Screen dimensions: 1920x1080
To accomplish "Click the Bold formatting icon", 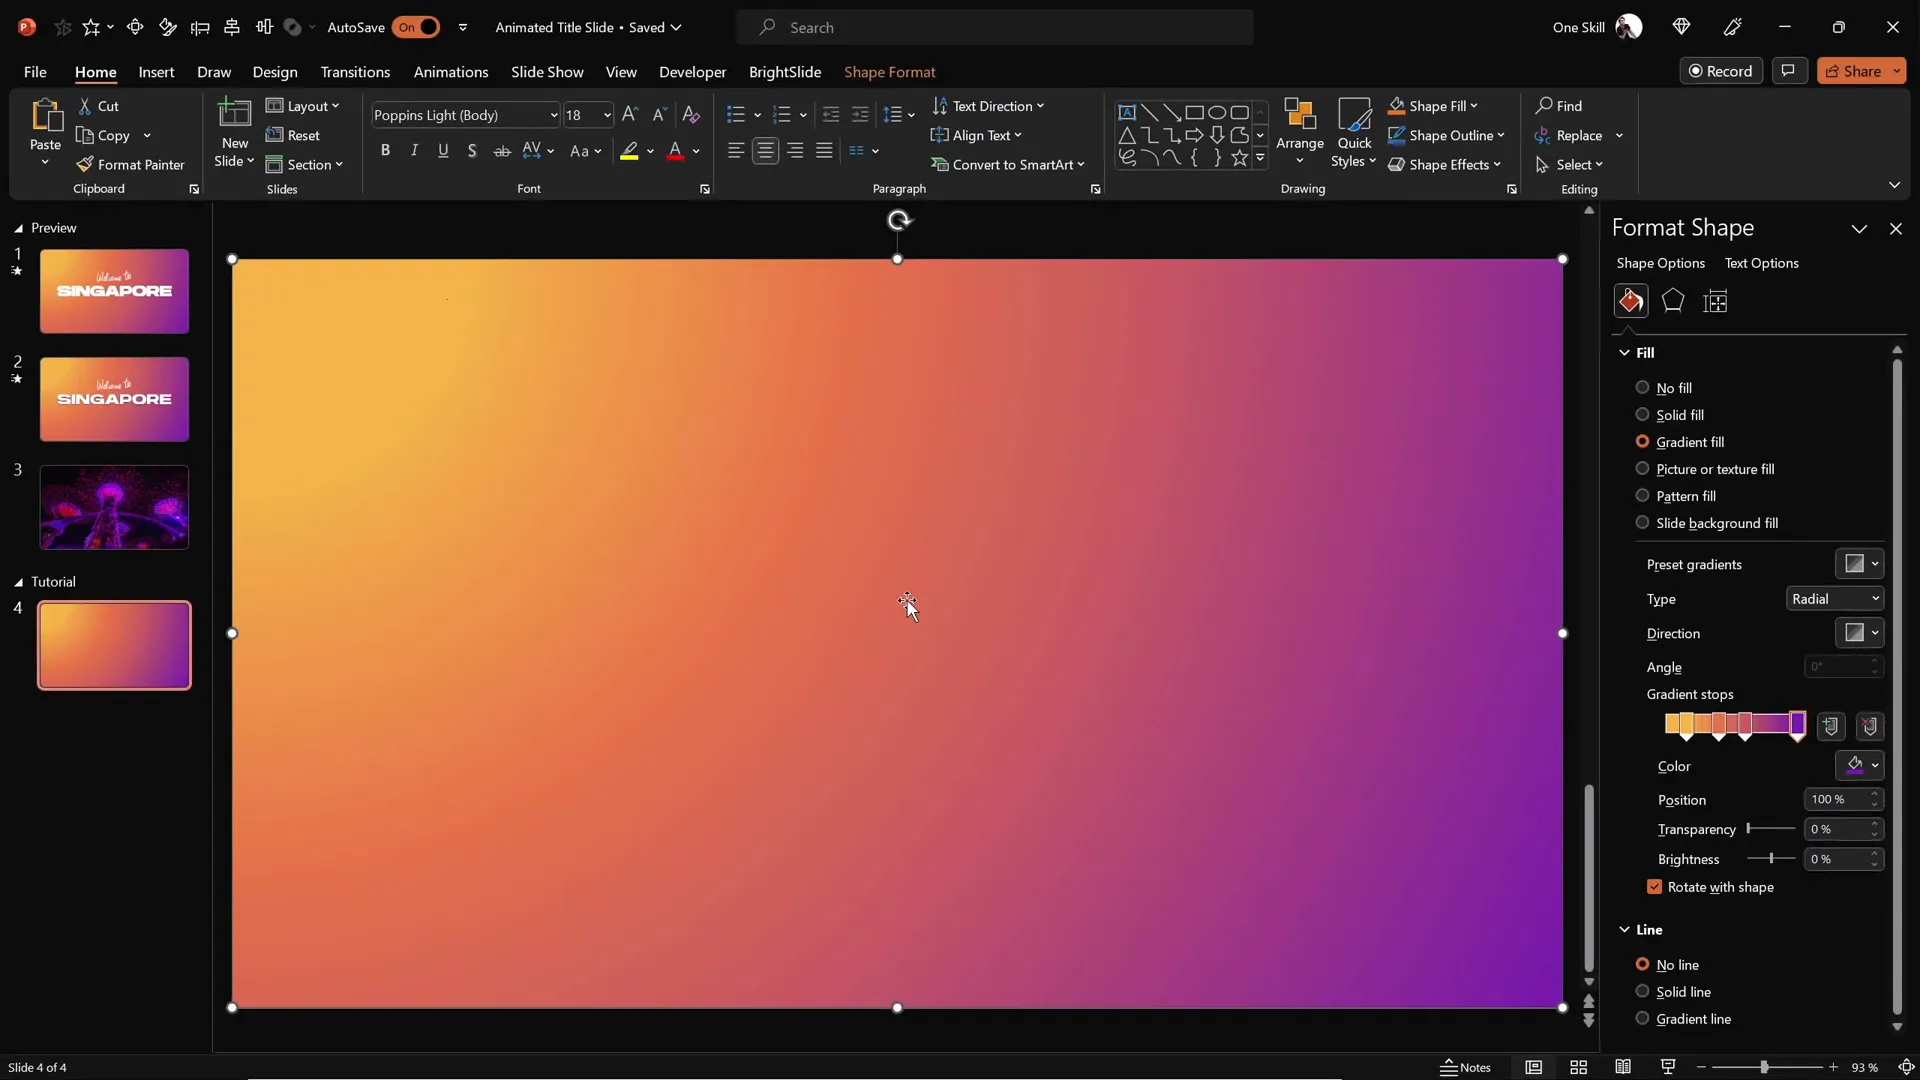I will [385, 150].
